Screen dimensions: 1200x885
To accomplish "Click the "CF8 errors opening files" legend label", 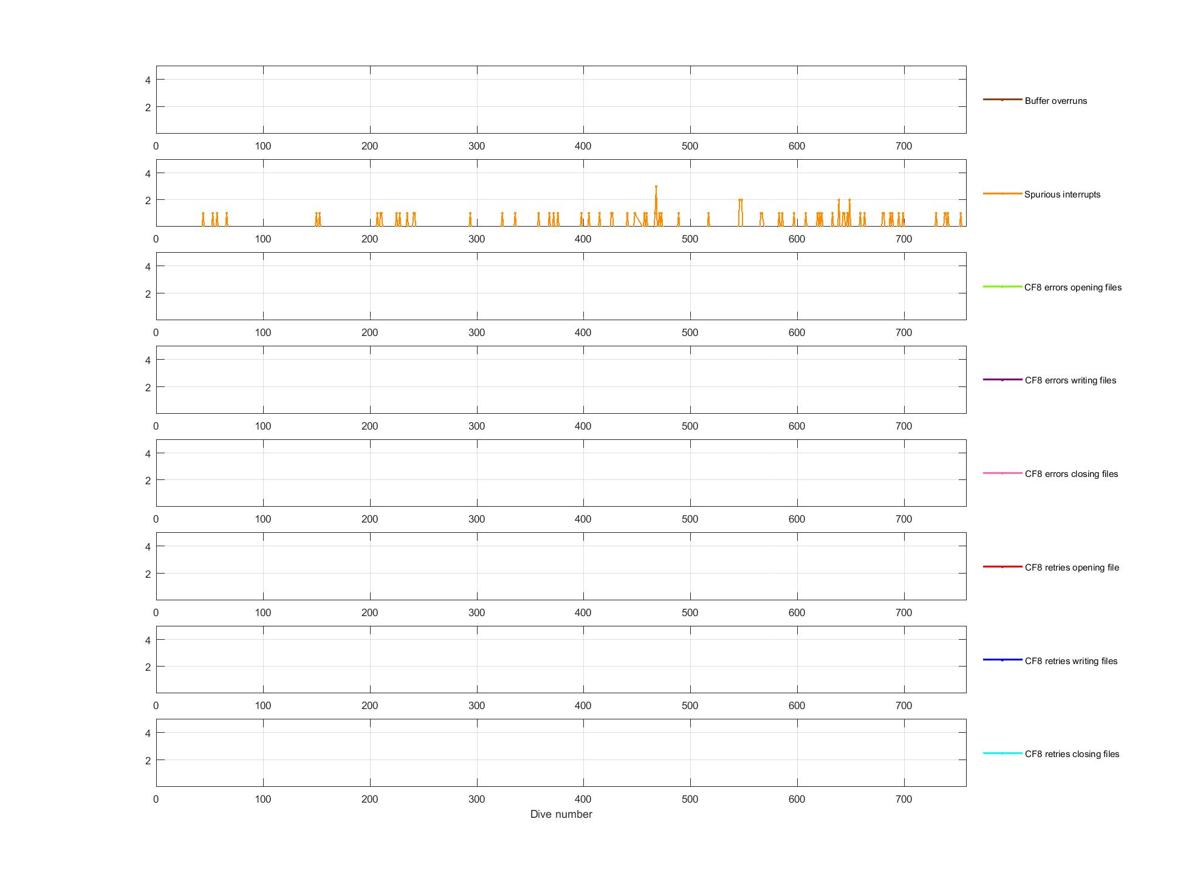I will 1073,287.
